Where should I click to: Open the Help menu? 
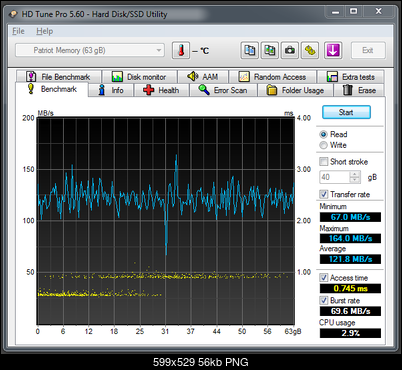[x=44, y=31]
